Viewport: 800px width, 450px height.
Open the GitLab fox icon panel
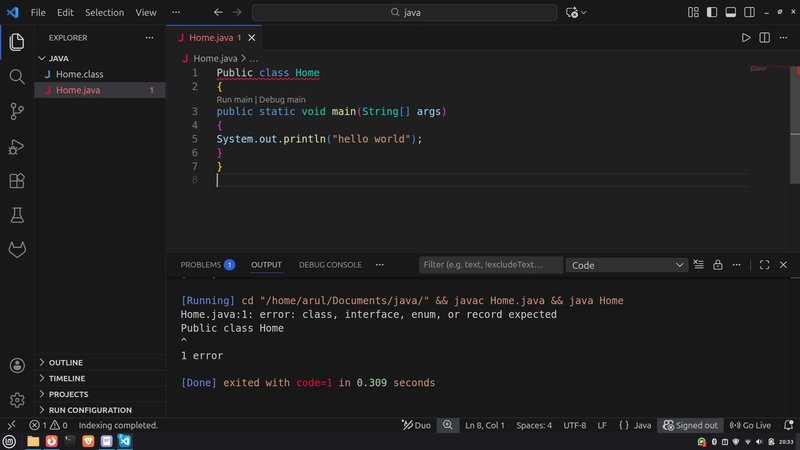click(x=16, y=249)
